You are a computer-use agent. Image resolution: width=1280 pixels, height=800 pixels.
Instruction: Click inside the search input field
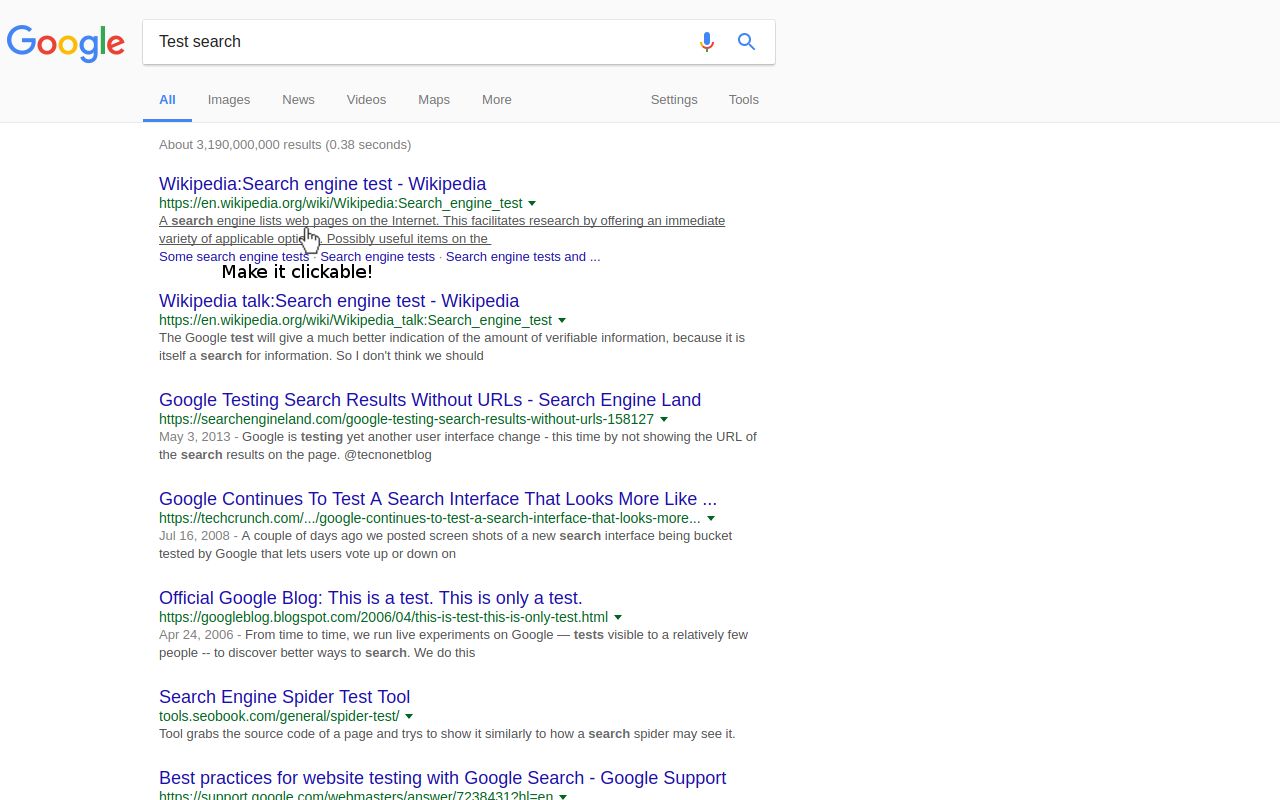tap(400, 42)
